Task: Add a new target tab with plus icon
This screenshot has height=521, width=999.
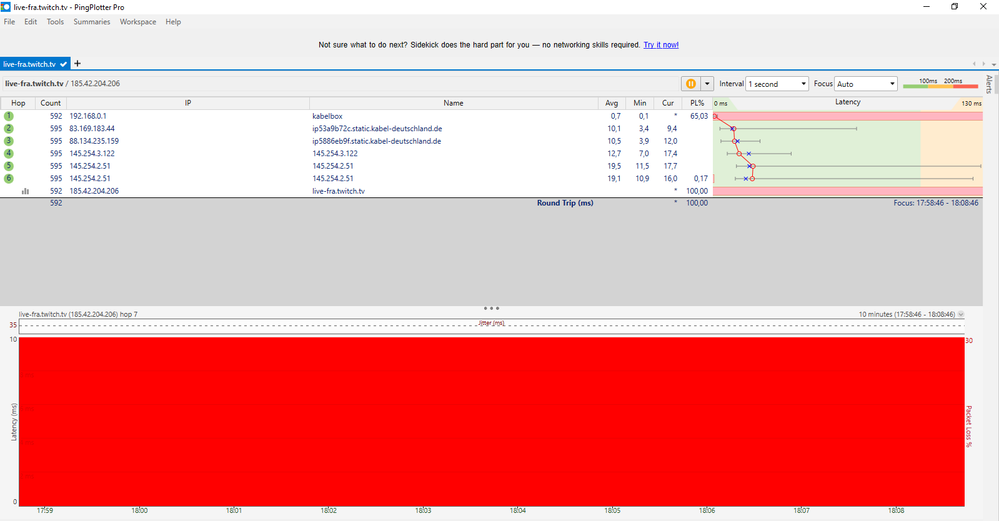Action: click(x=77, y=63)
